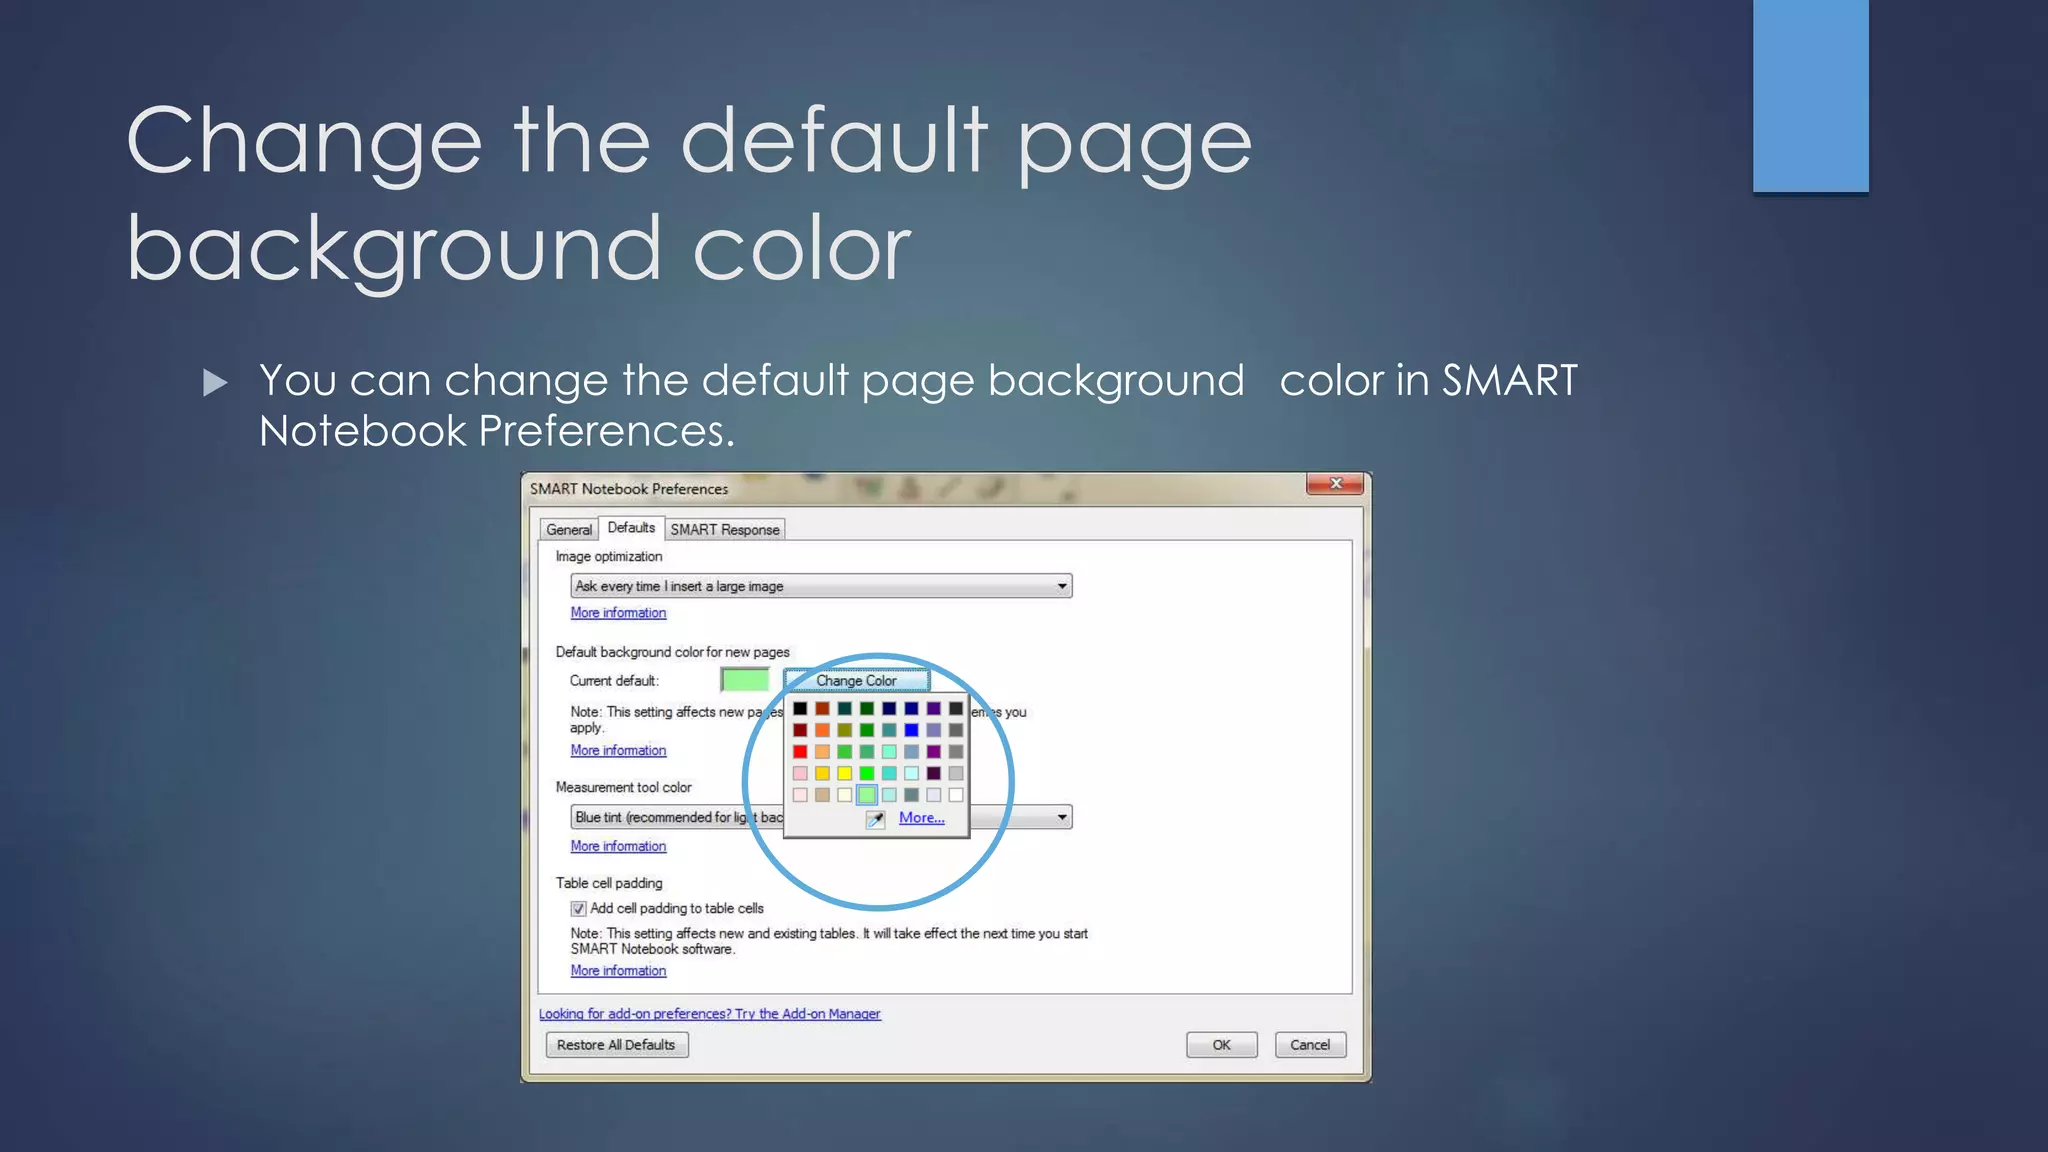The width and height of the screenshot is (2048, 1152).
Task: Close the SMART Notebook Preferences dialog
Action: coord(1335,484)
